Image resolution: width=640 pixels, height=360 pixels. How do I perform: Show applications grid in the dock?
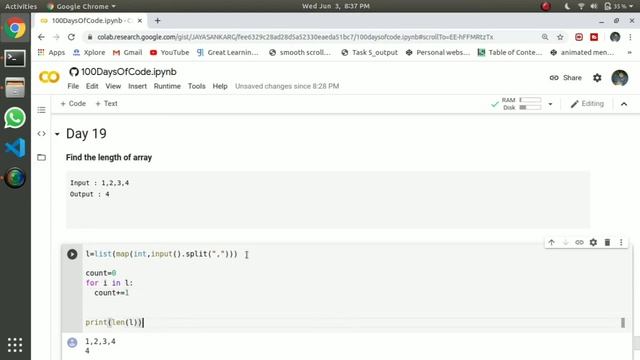click(x=15, y=345)
